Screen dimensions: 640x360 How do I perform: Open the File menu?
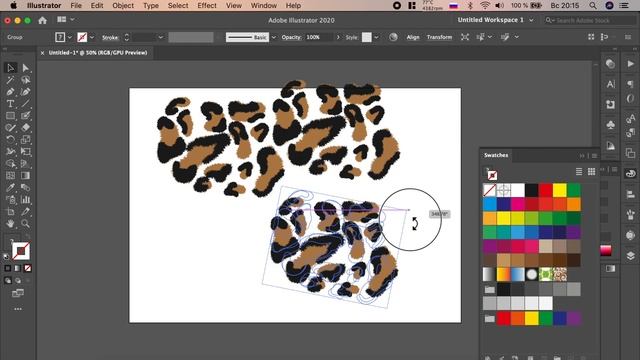(76, 6)
